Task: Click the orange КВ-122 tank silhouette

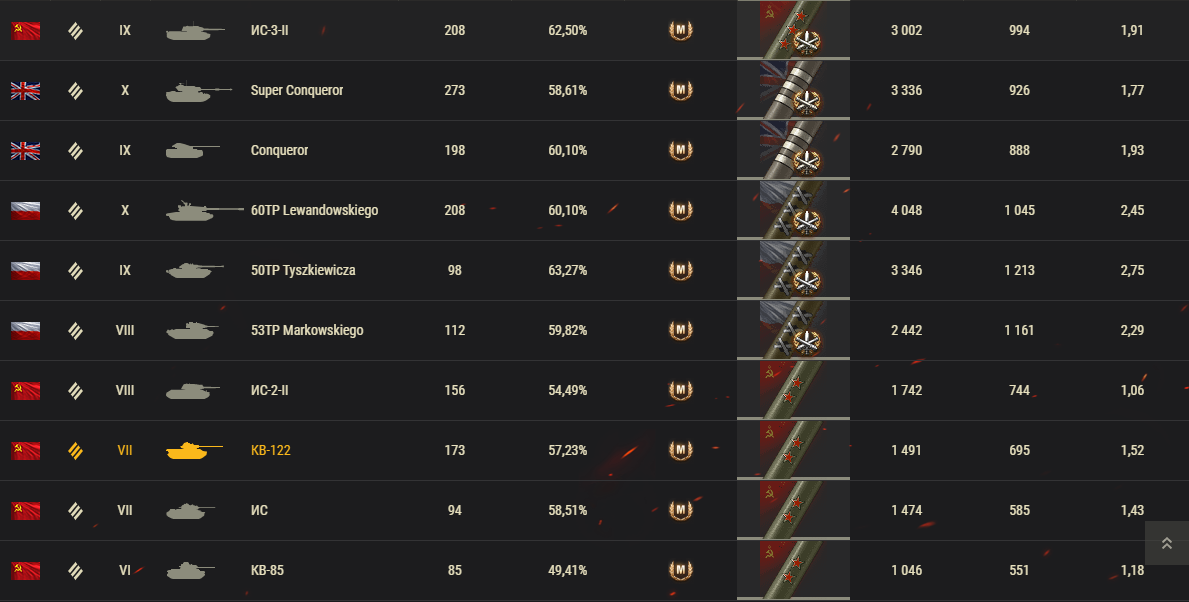Action: (x=194, y=450)
